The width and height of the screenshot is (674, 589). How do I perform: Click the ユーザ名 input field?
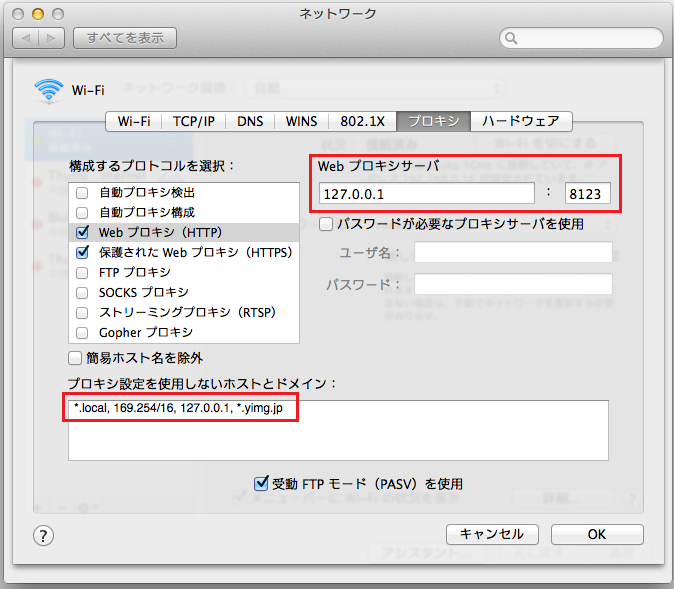513,252
